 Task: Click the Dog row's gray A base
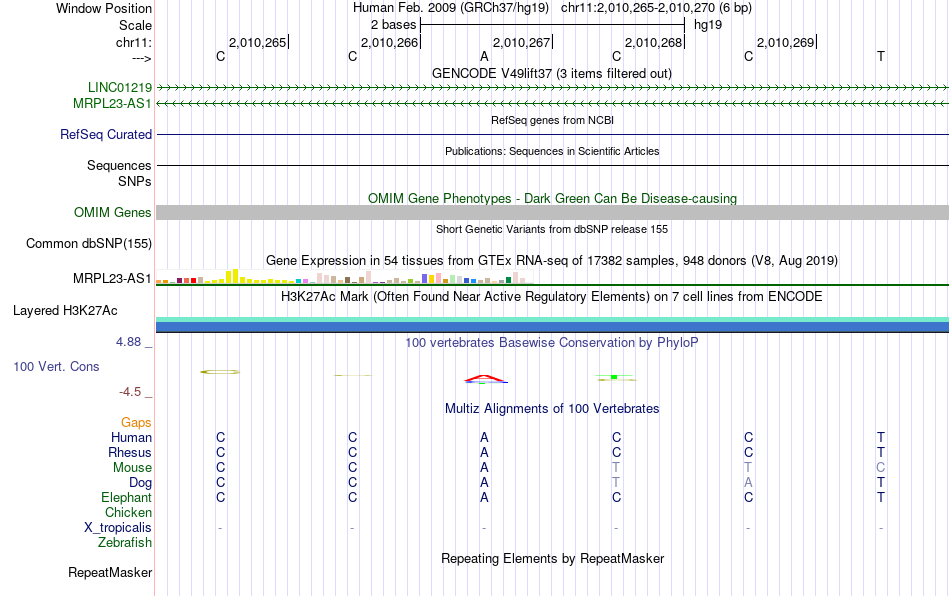(x=748, y=483)
